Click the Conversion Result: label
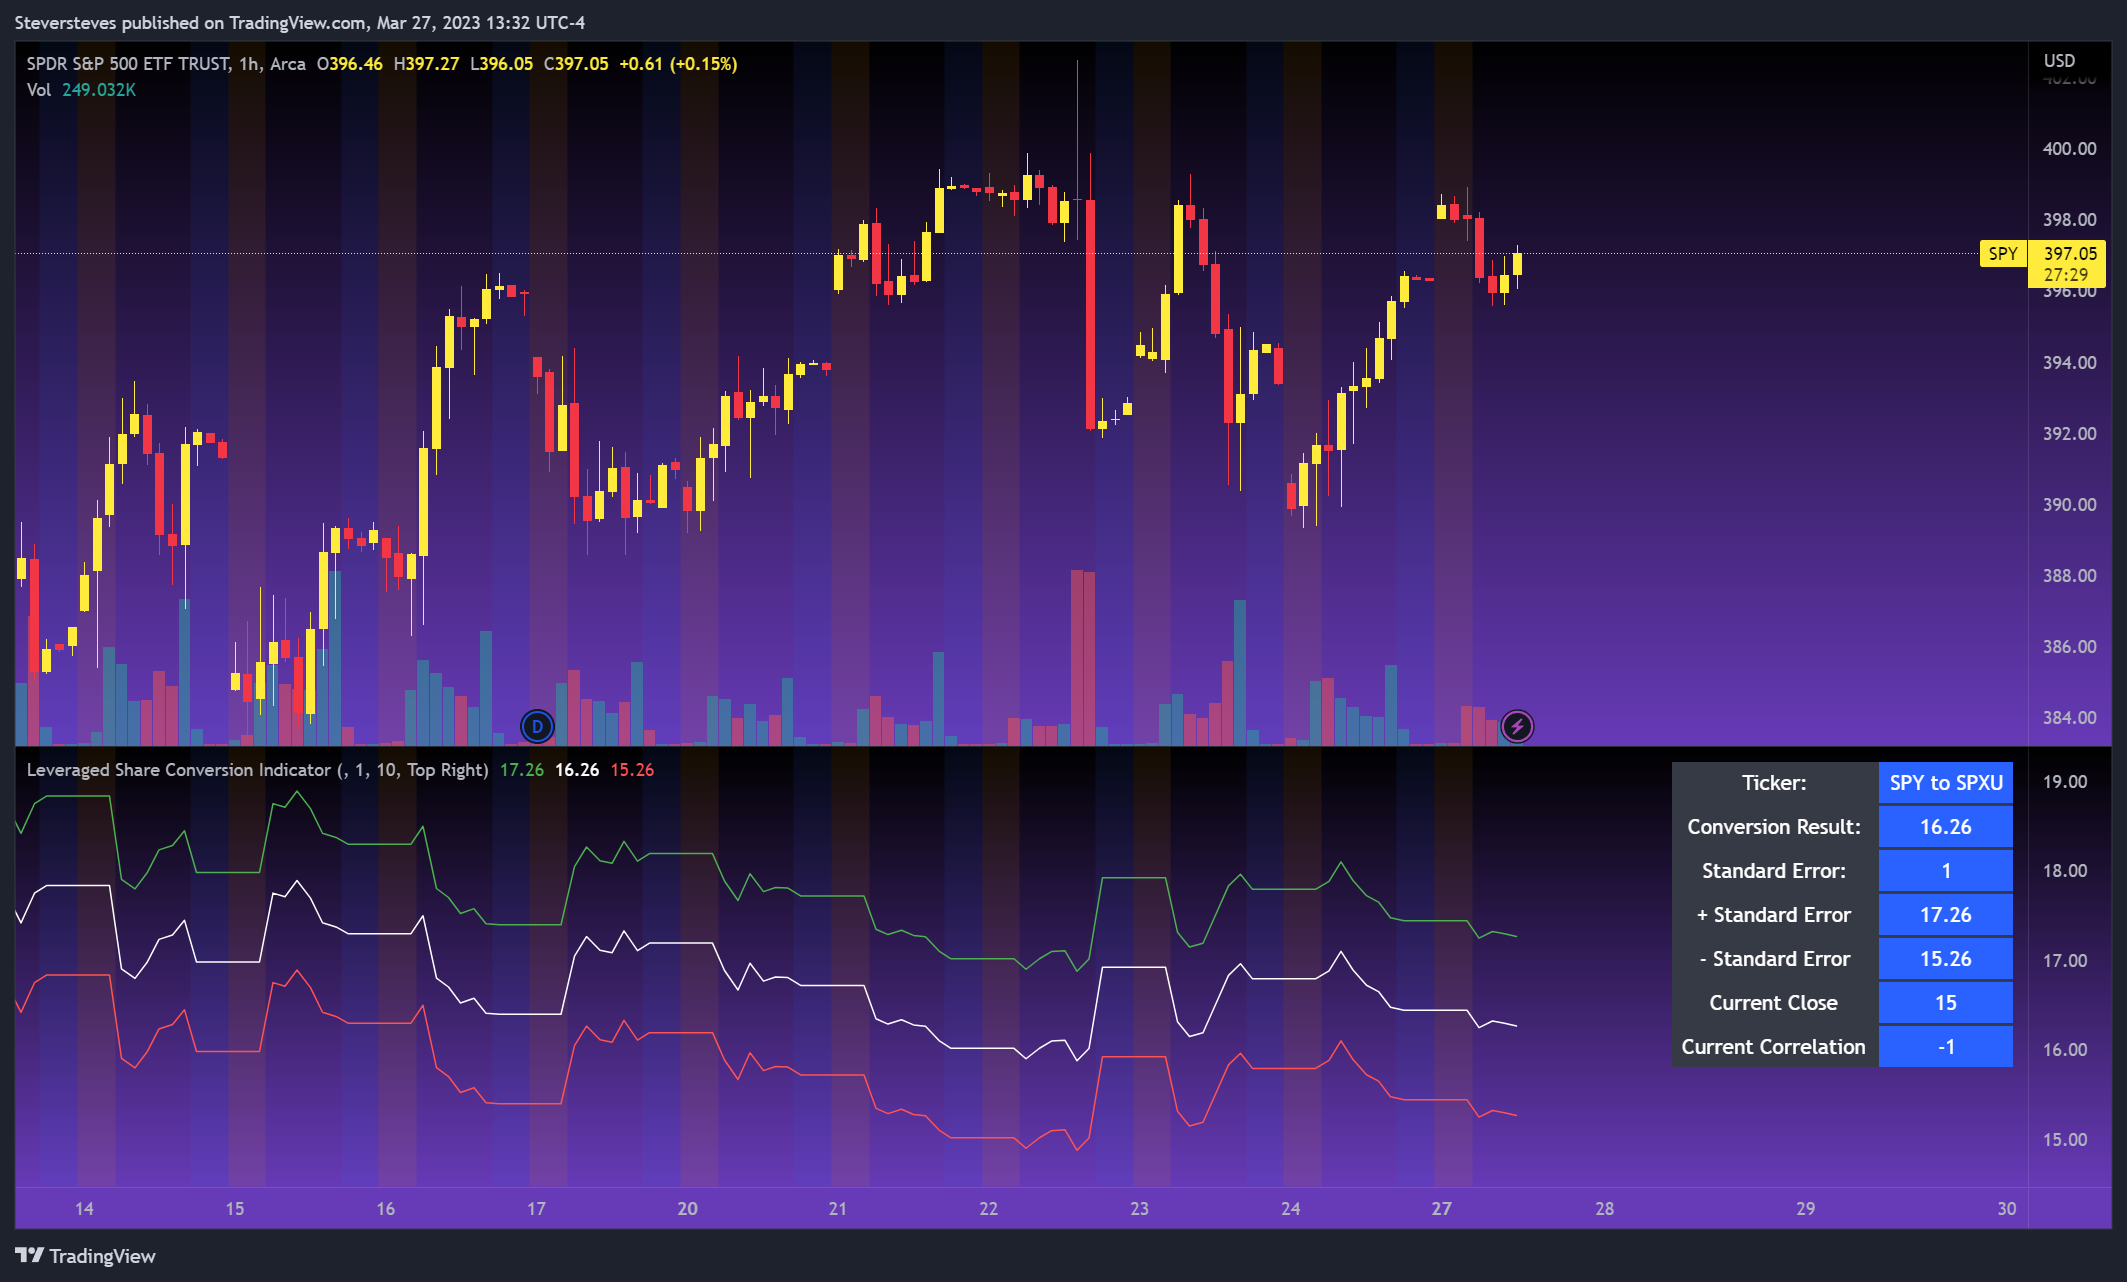Viewport: 2127px width, 1282px height. (1774, 827)
